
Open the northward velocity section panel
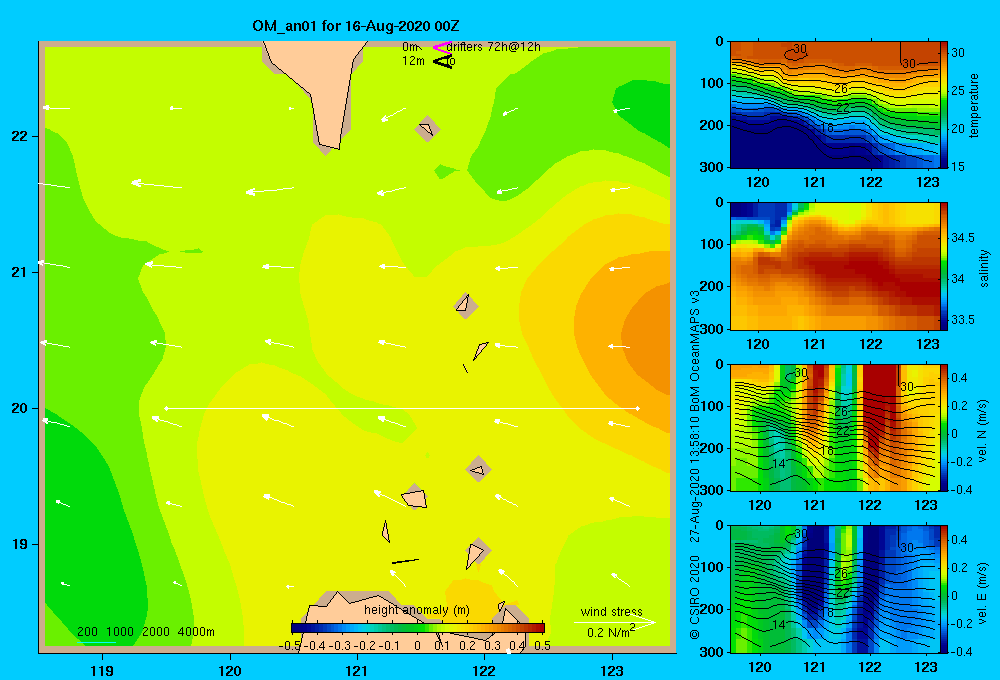click(835, 427)
